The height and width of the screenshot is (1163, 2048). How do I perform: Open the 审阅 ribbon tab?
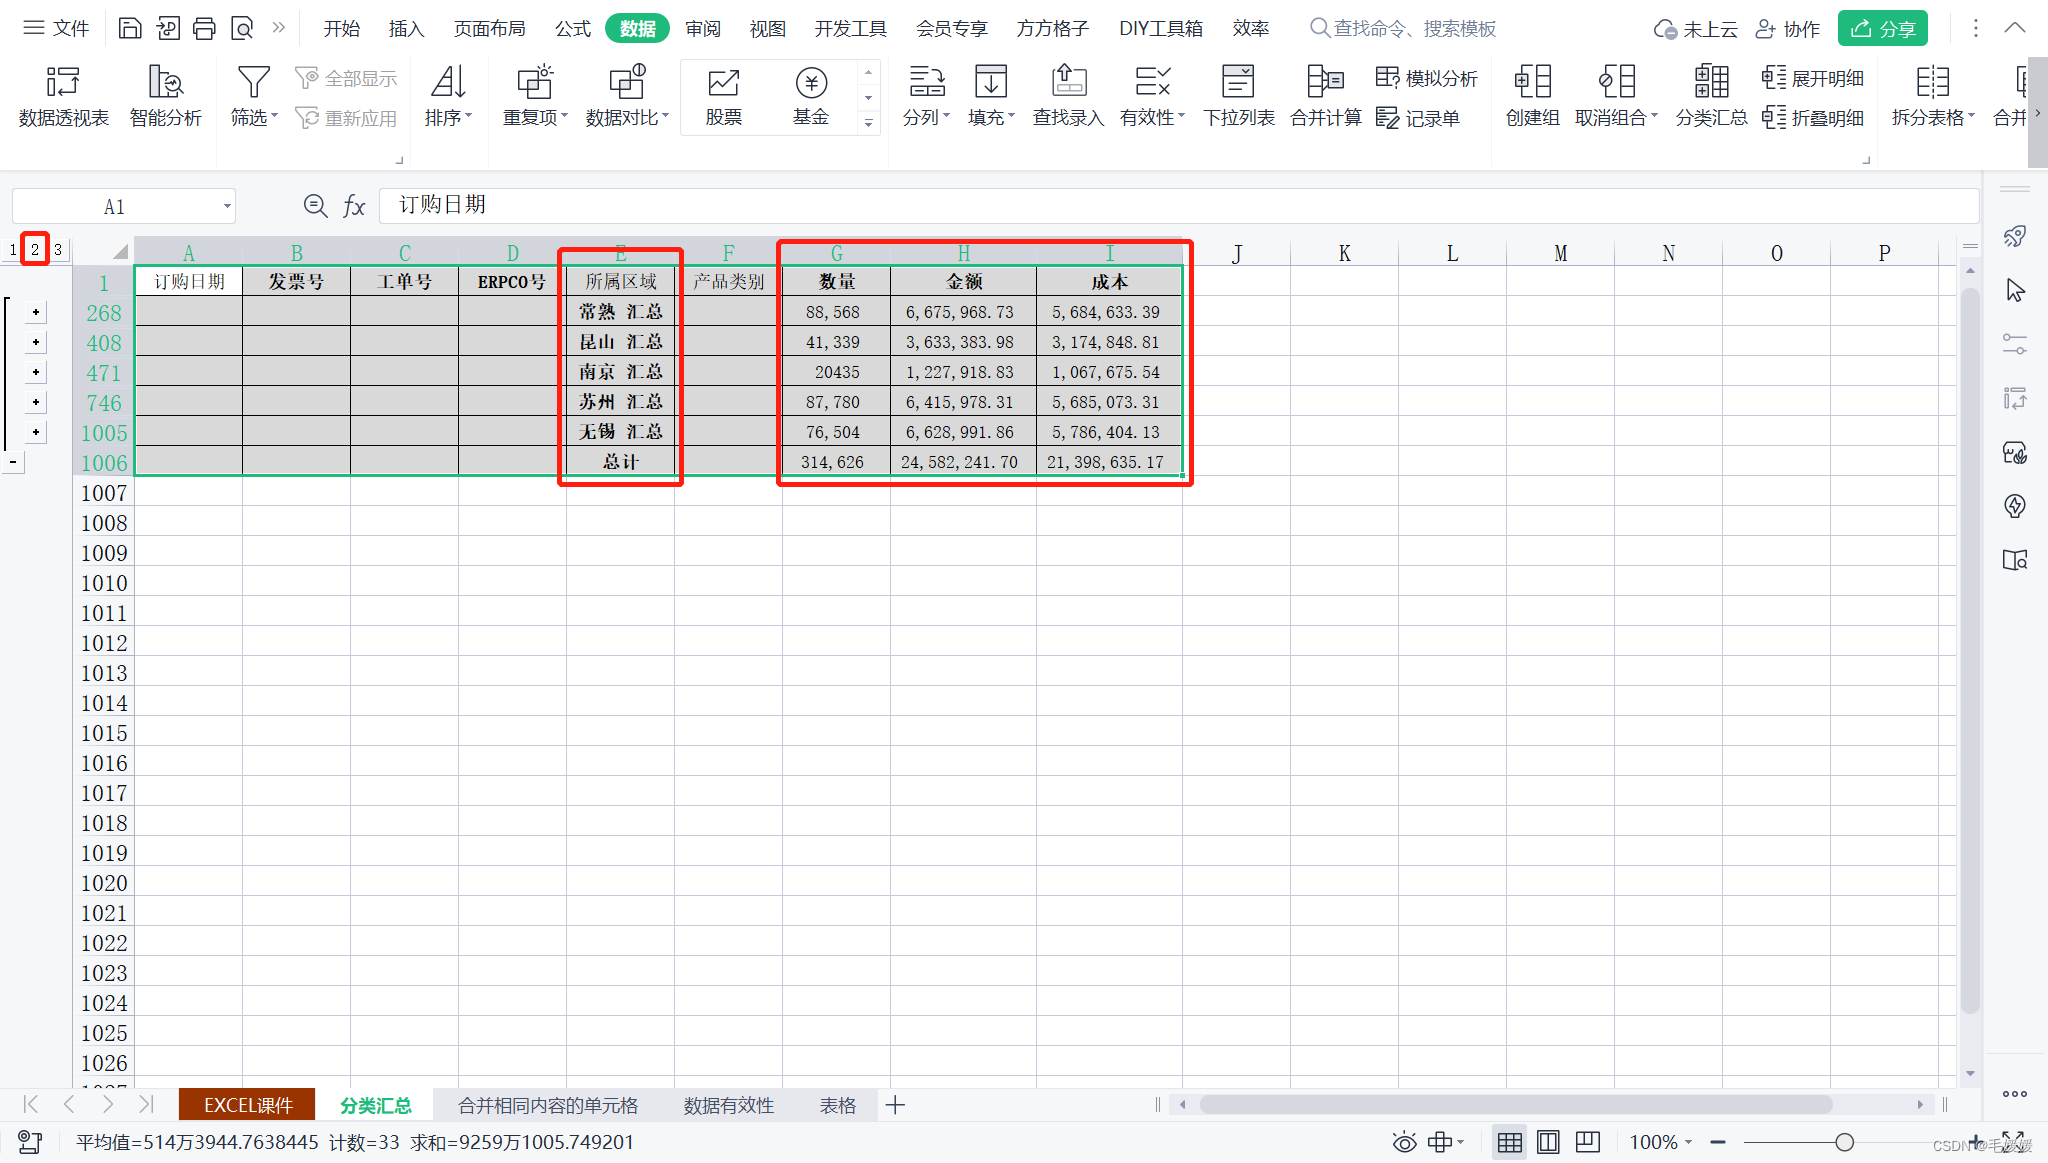pyautogui.click(x=703, y=28)
